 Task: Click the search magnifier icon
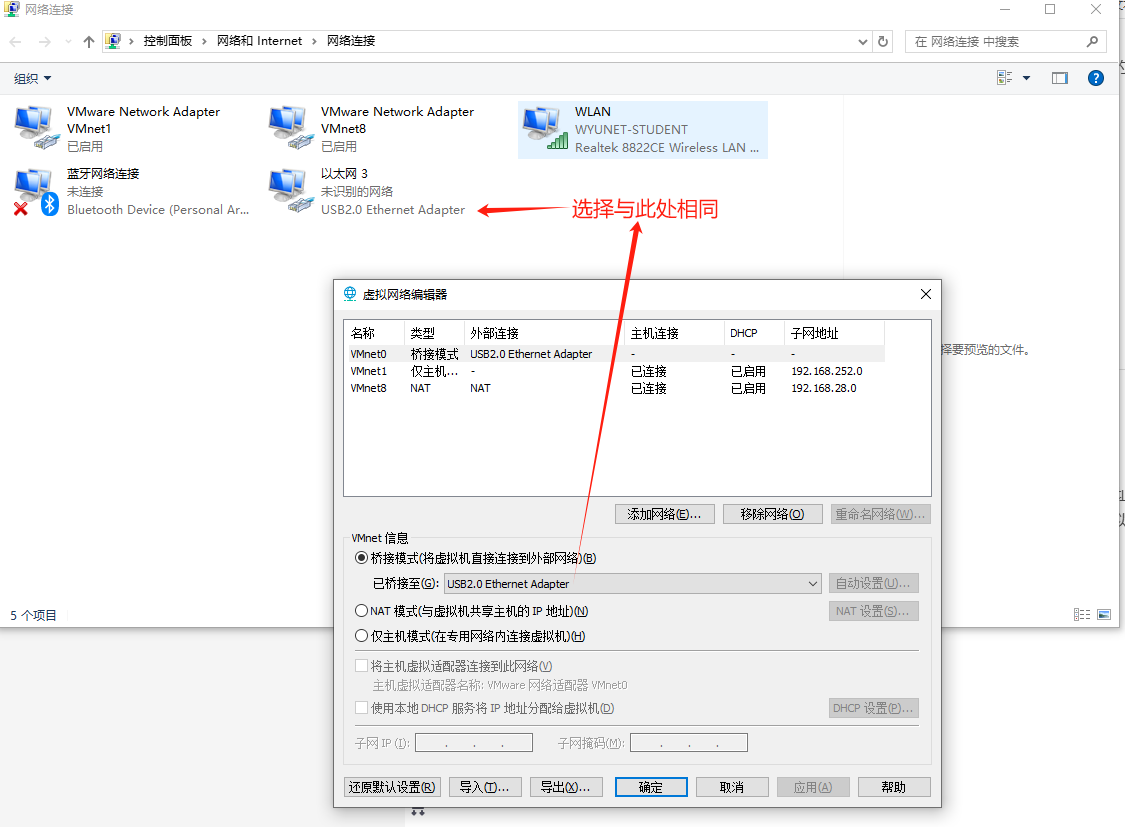[x=1092, y=42]
